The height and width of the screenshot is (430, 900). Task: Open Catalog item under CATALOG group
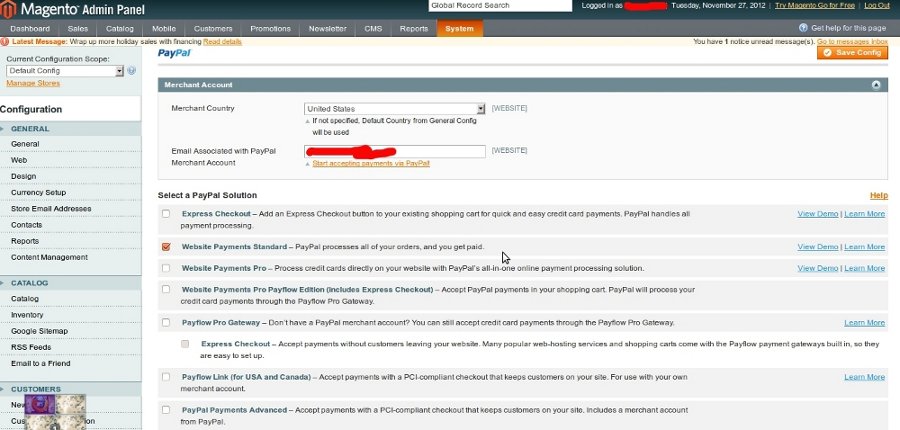(x=25, y=299)
